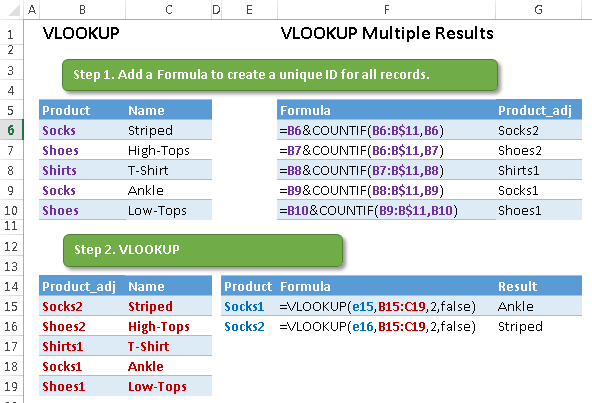Select the VLOOKUP Multiple Results title cell
Image resolution: width=592 pixels, height=403 pixels.
coord(387,33)
